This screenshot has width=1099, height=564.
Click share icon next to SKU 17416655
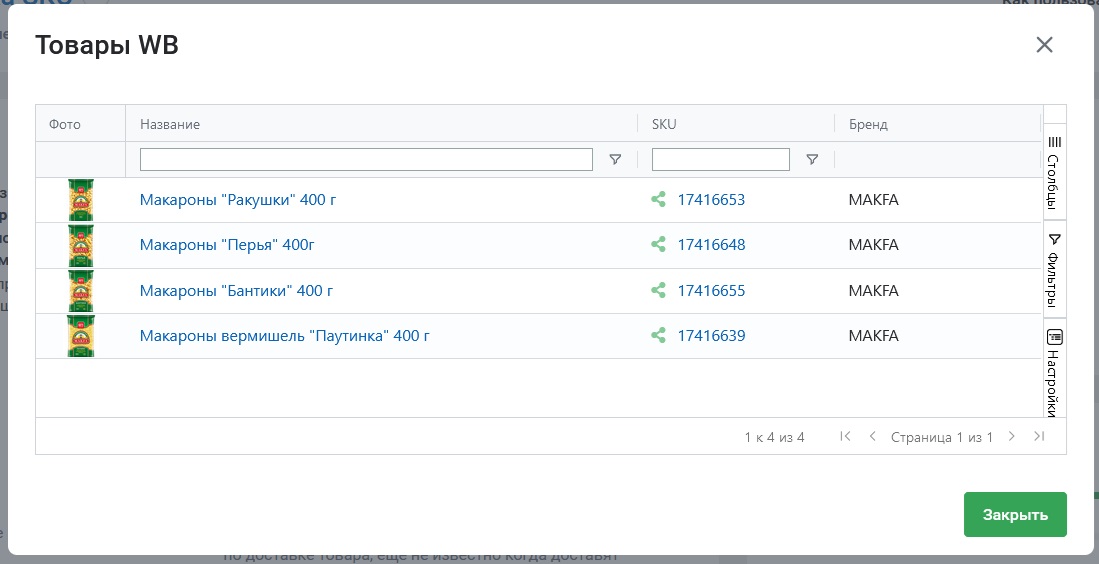tap(658, 290)
